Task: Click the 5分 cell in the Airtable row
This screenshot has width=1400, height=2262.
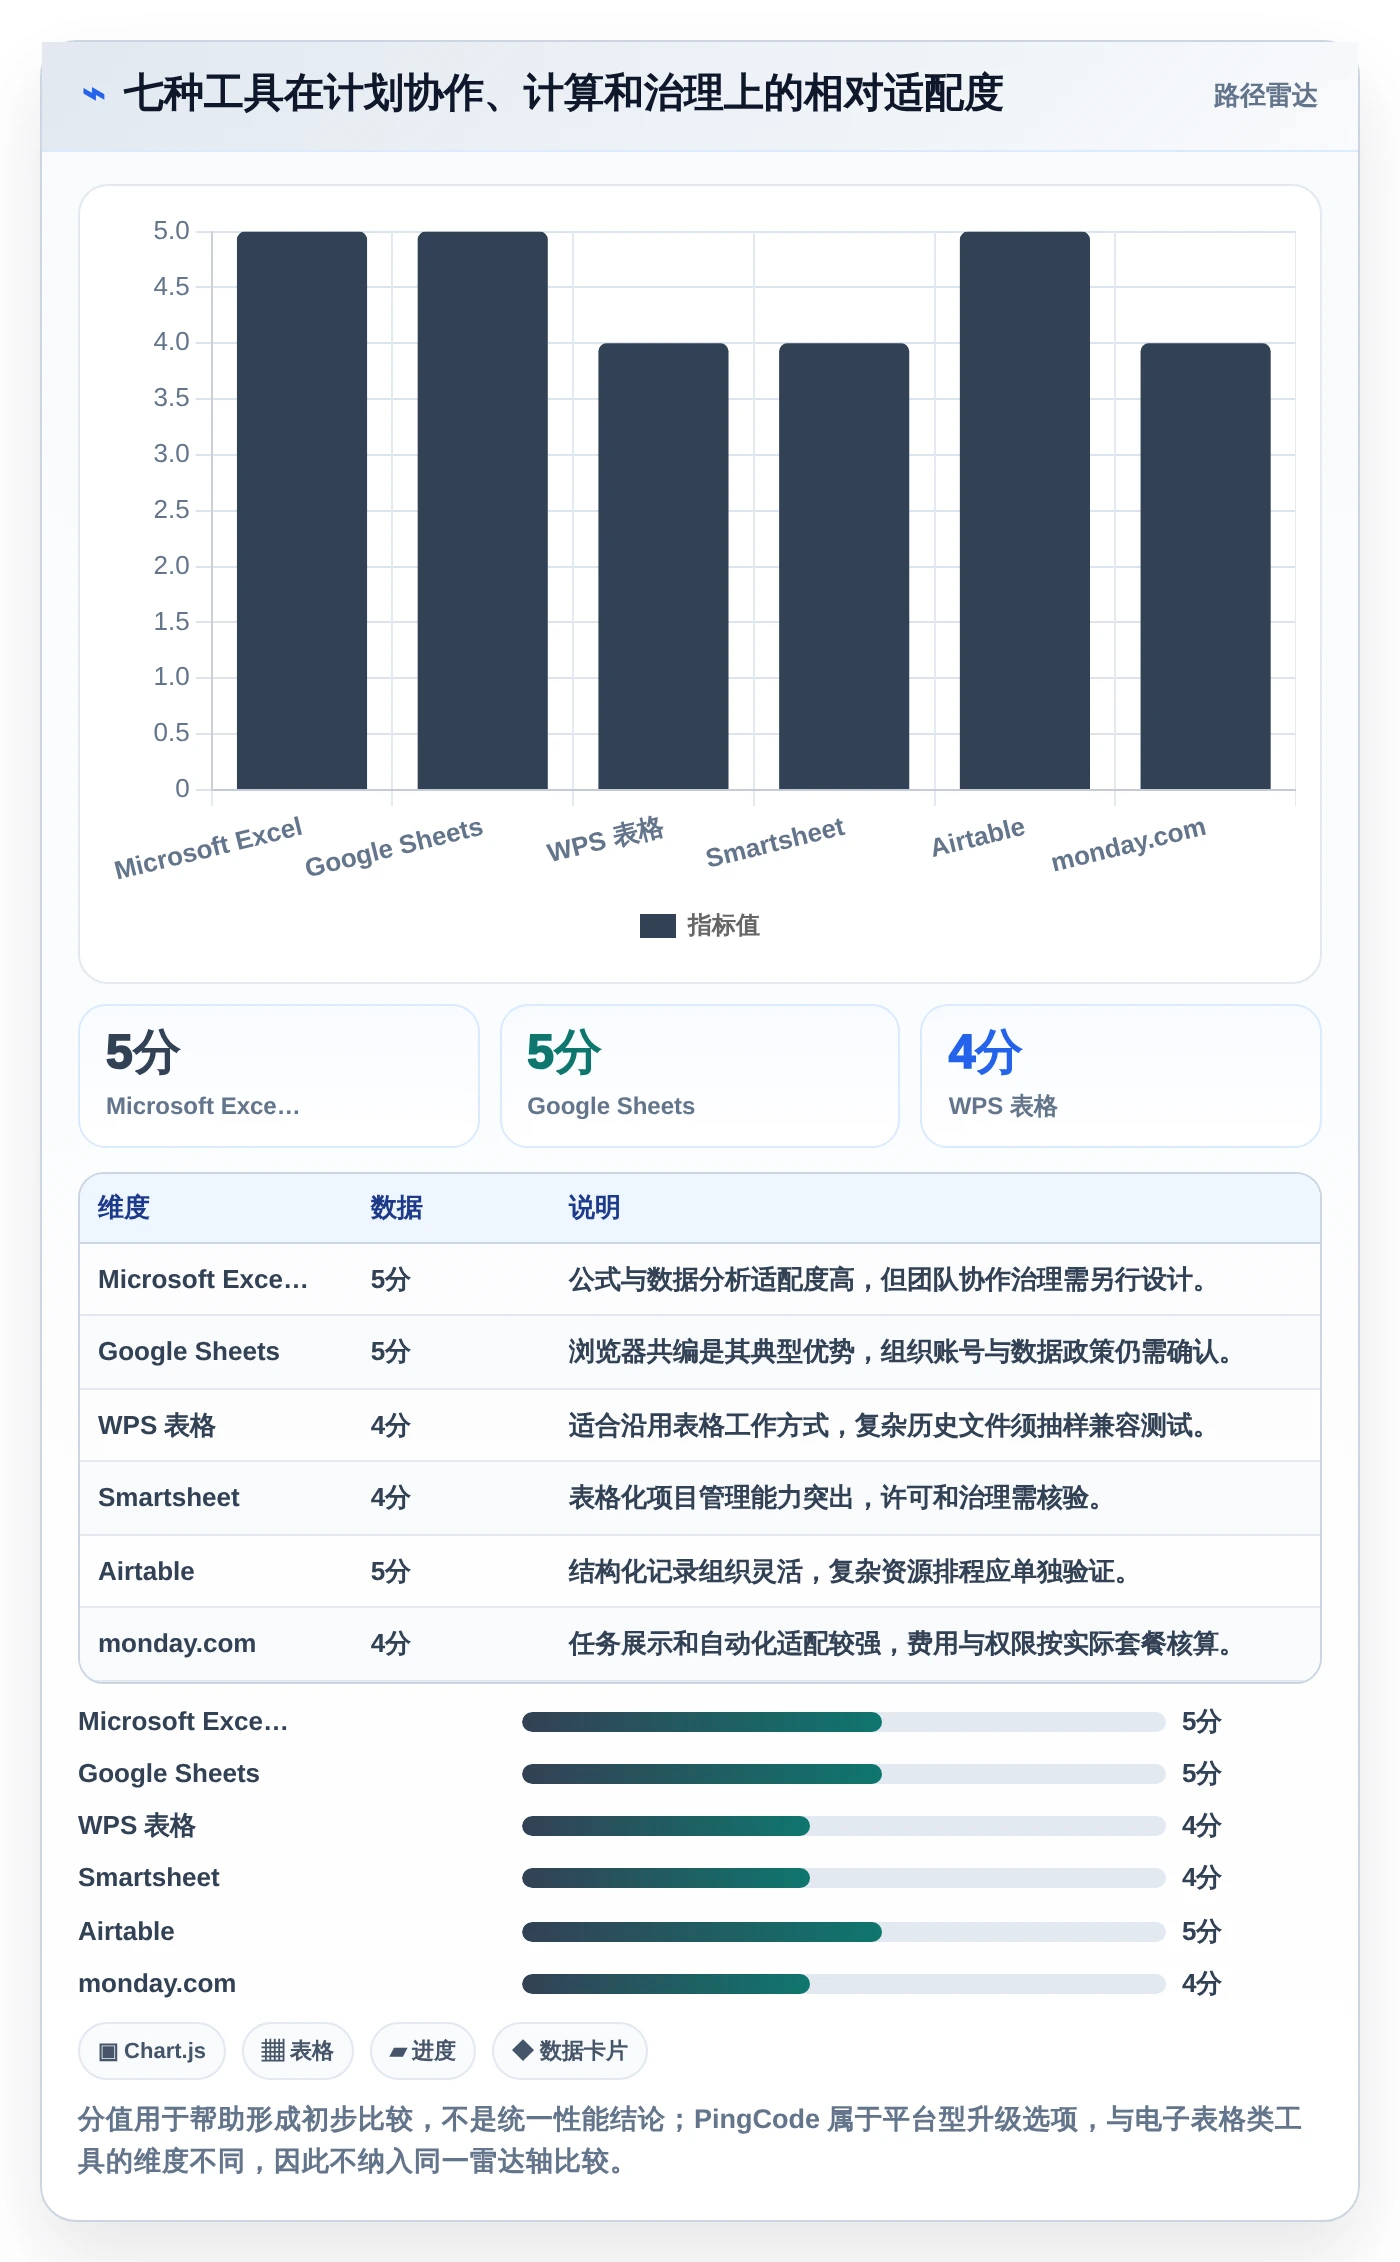Action: [391, 1572]
